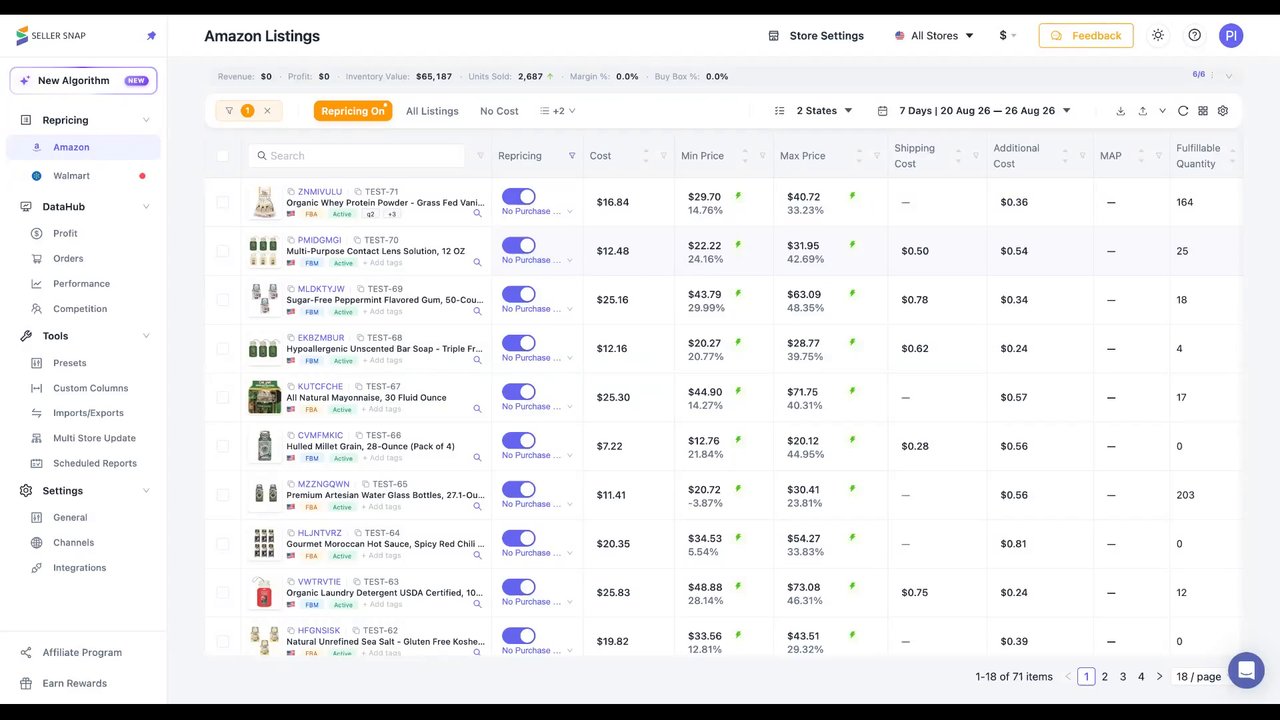Sort by the Min Price column arrows
This screenshot has height=720, width=1280.
[x=746, y=156]
